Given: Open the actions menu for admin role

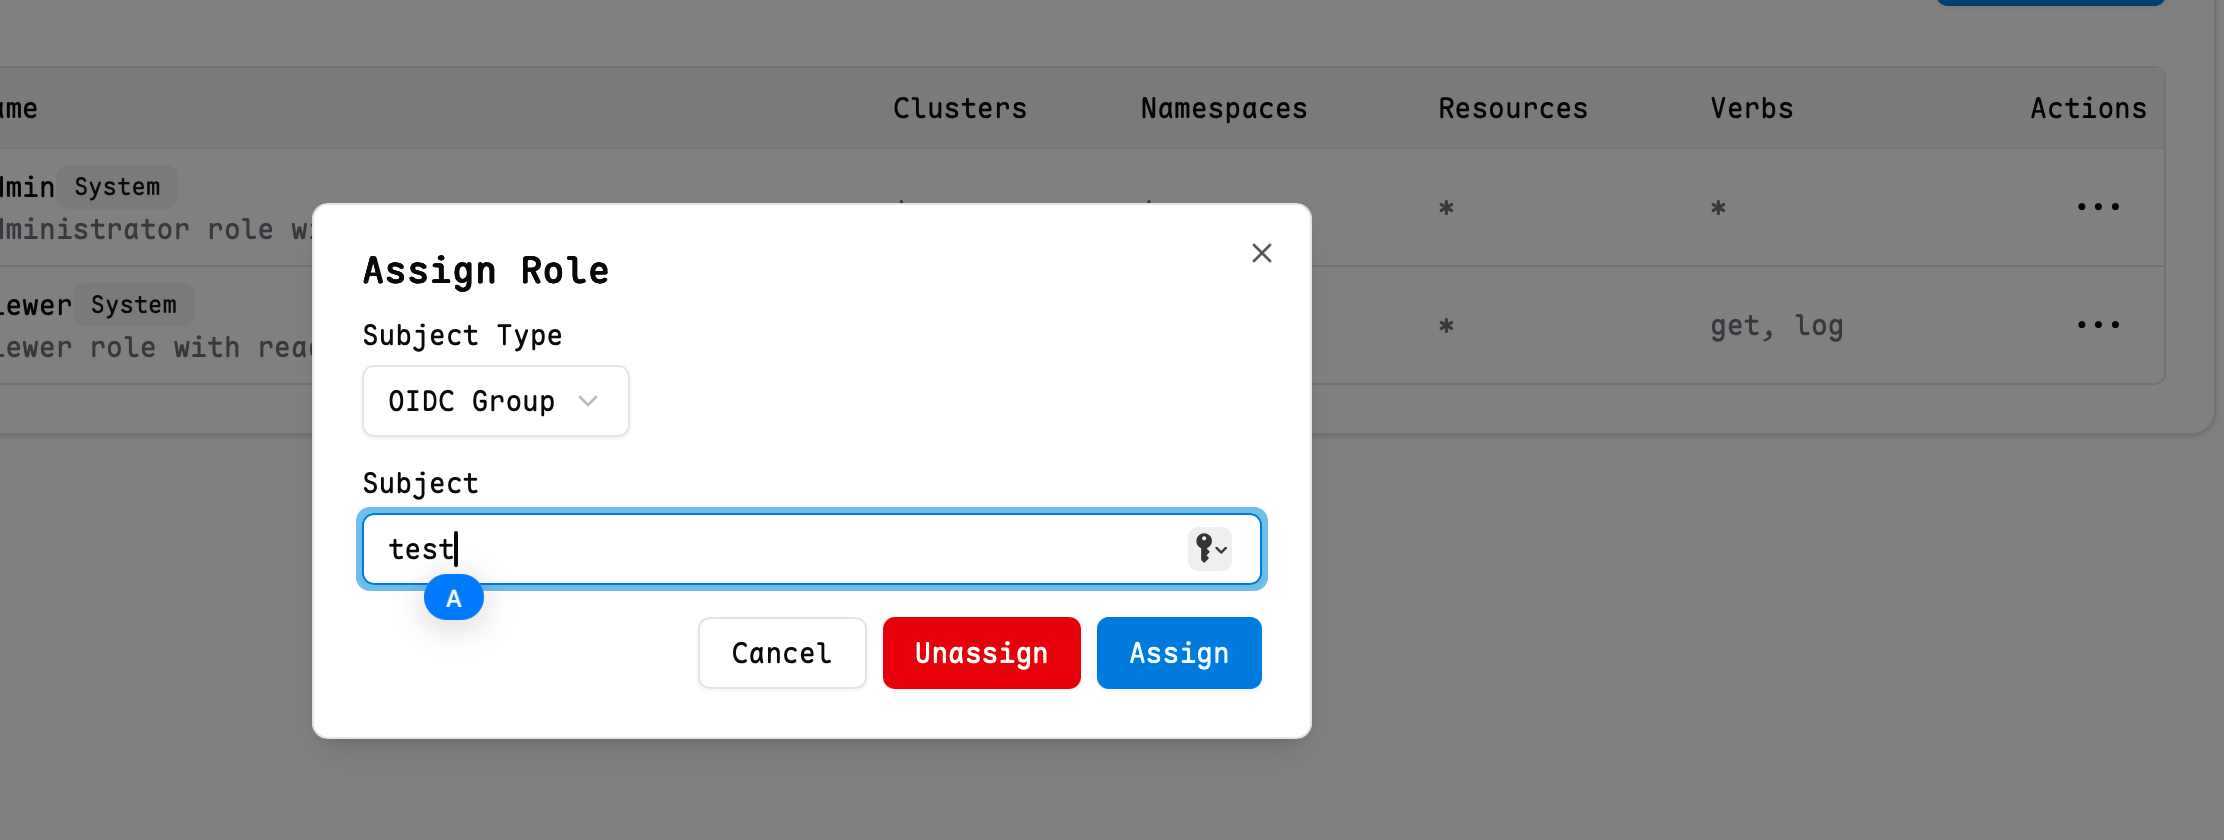Looking at the screenshot, I should [2097, 207].
